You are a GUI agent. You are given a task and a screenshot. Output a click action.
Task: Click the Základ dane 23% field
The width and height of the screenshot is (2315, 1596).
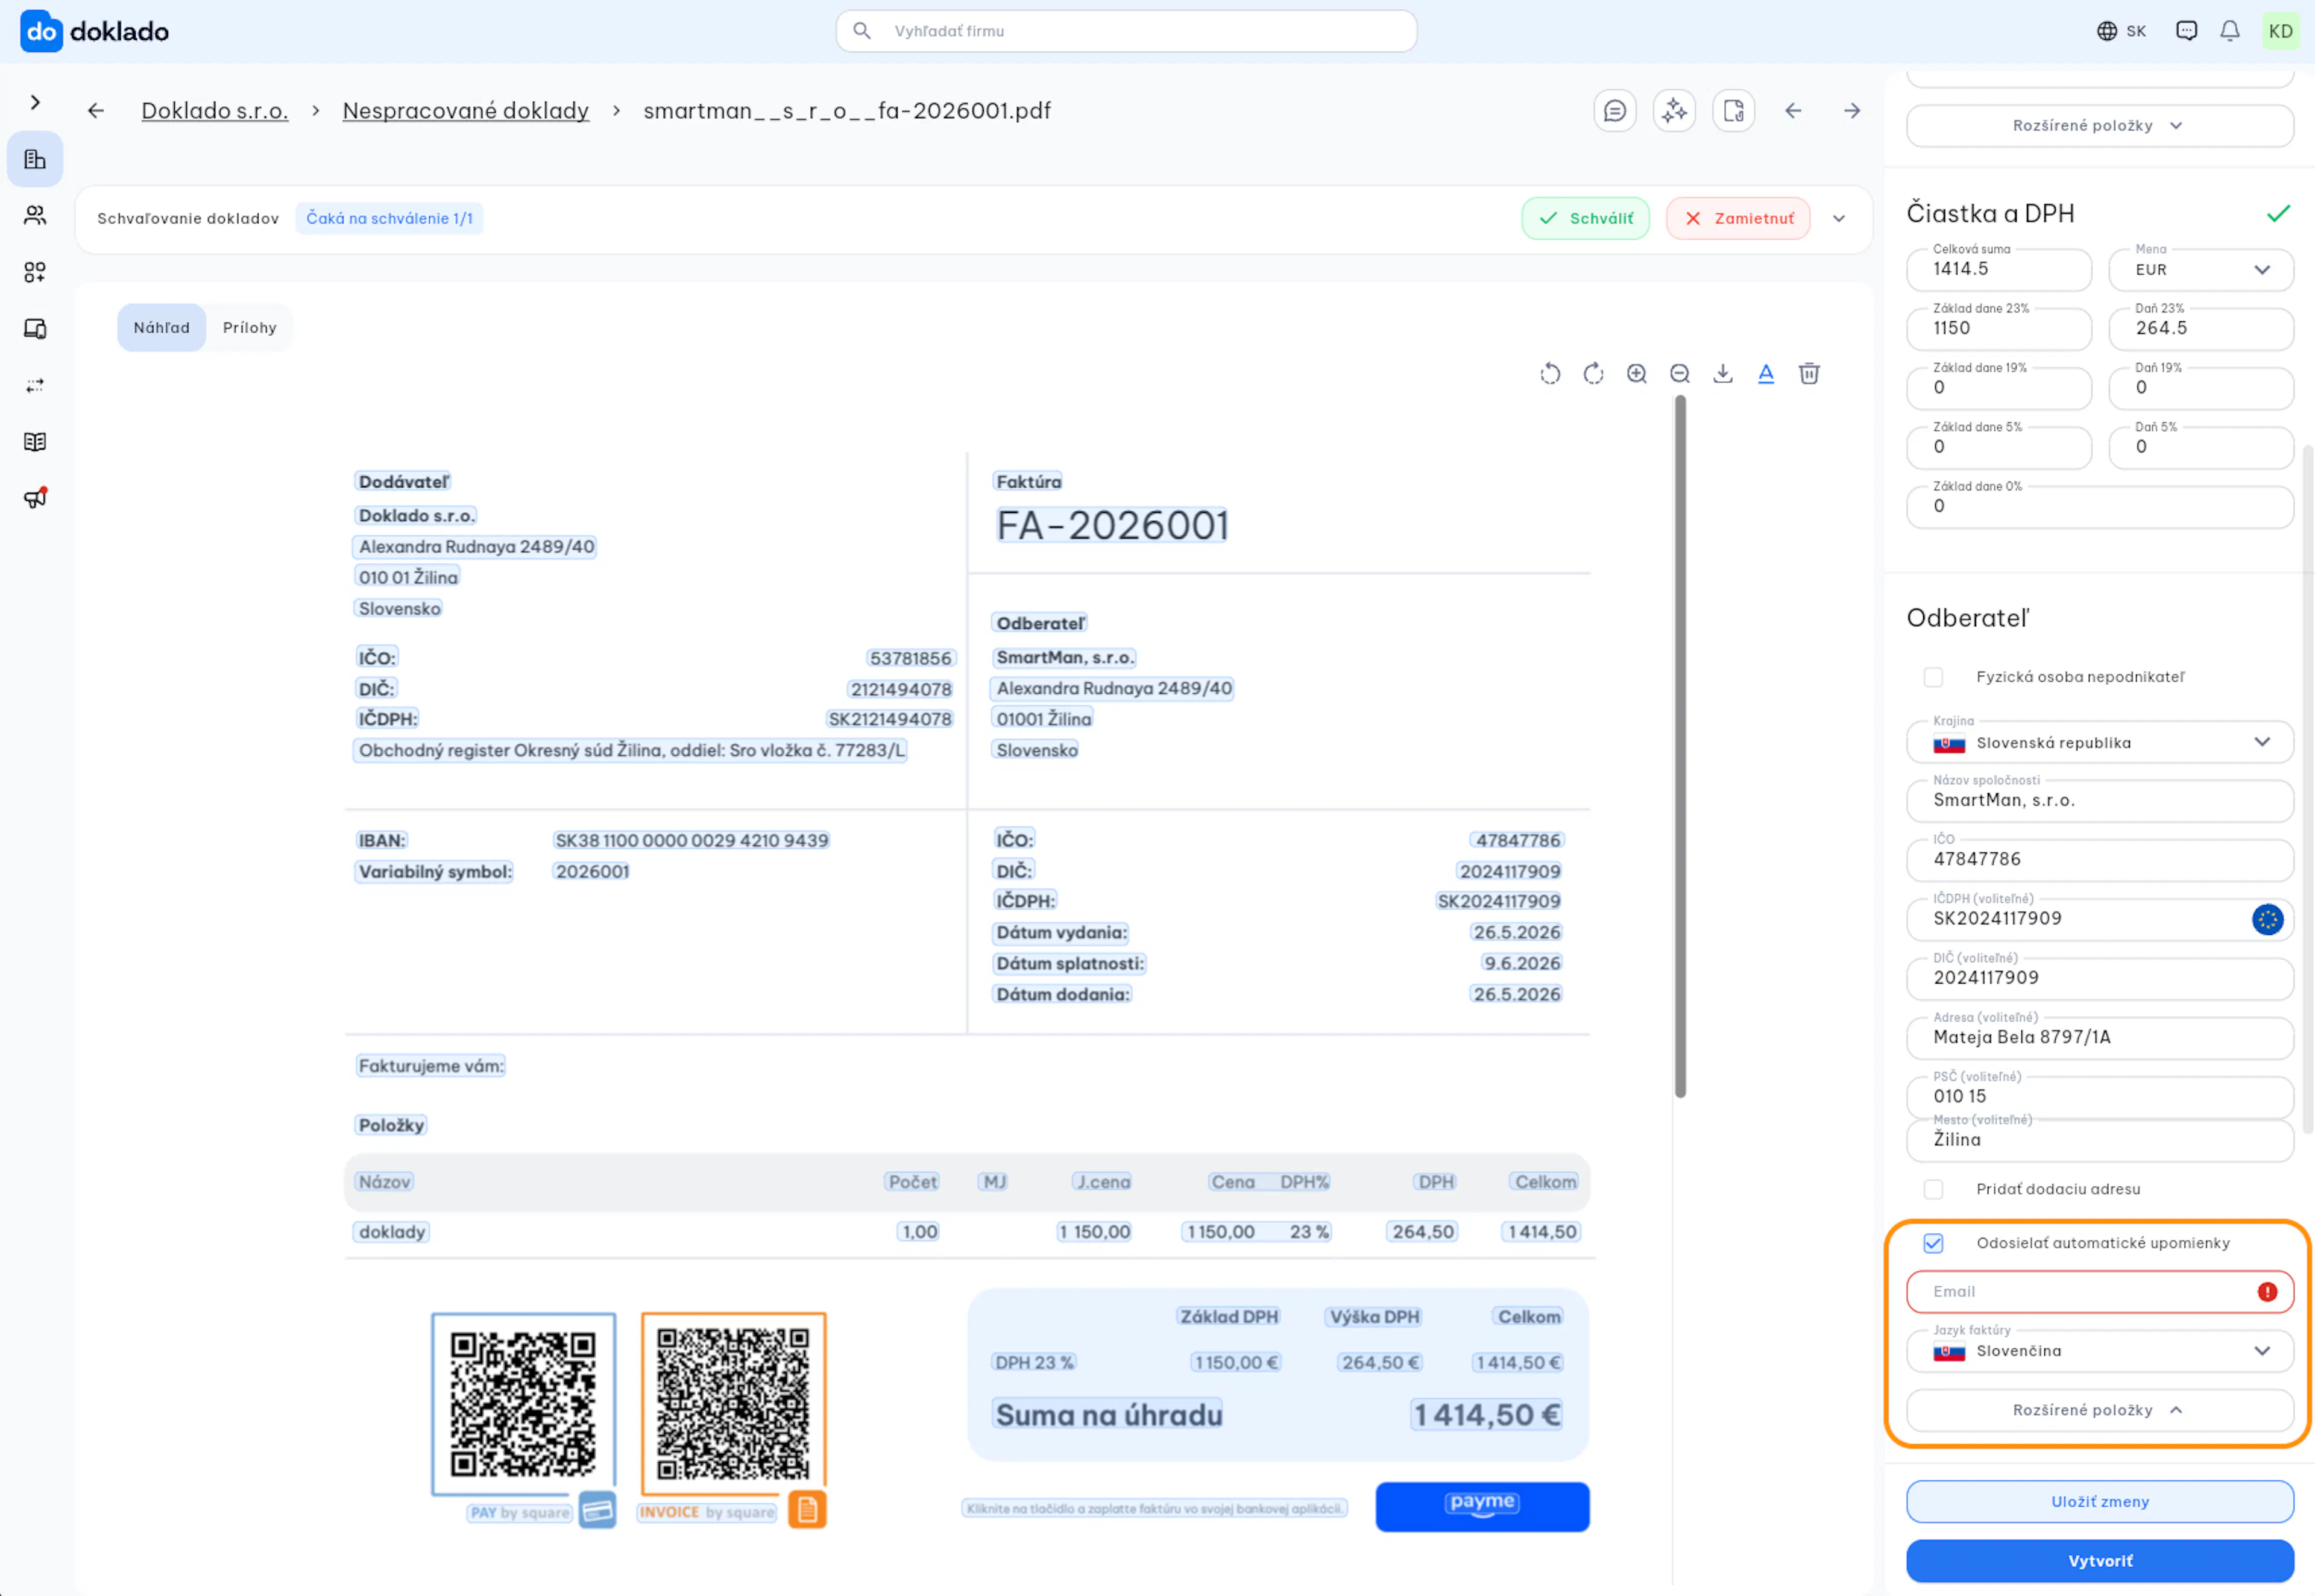click(1999, 329)
